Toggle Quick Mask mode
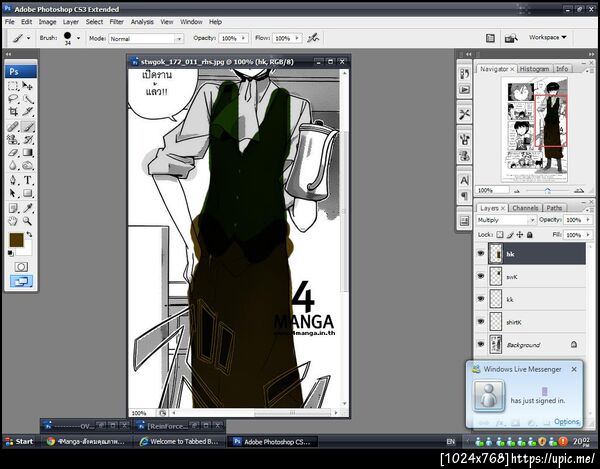The width and height of the screenshot is (600, 469). click(21, 267)
